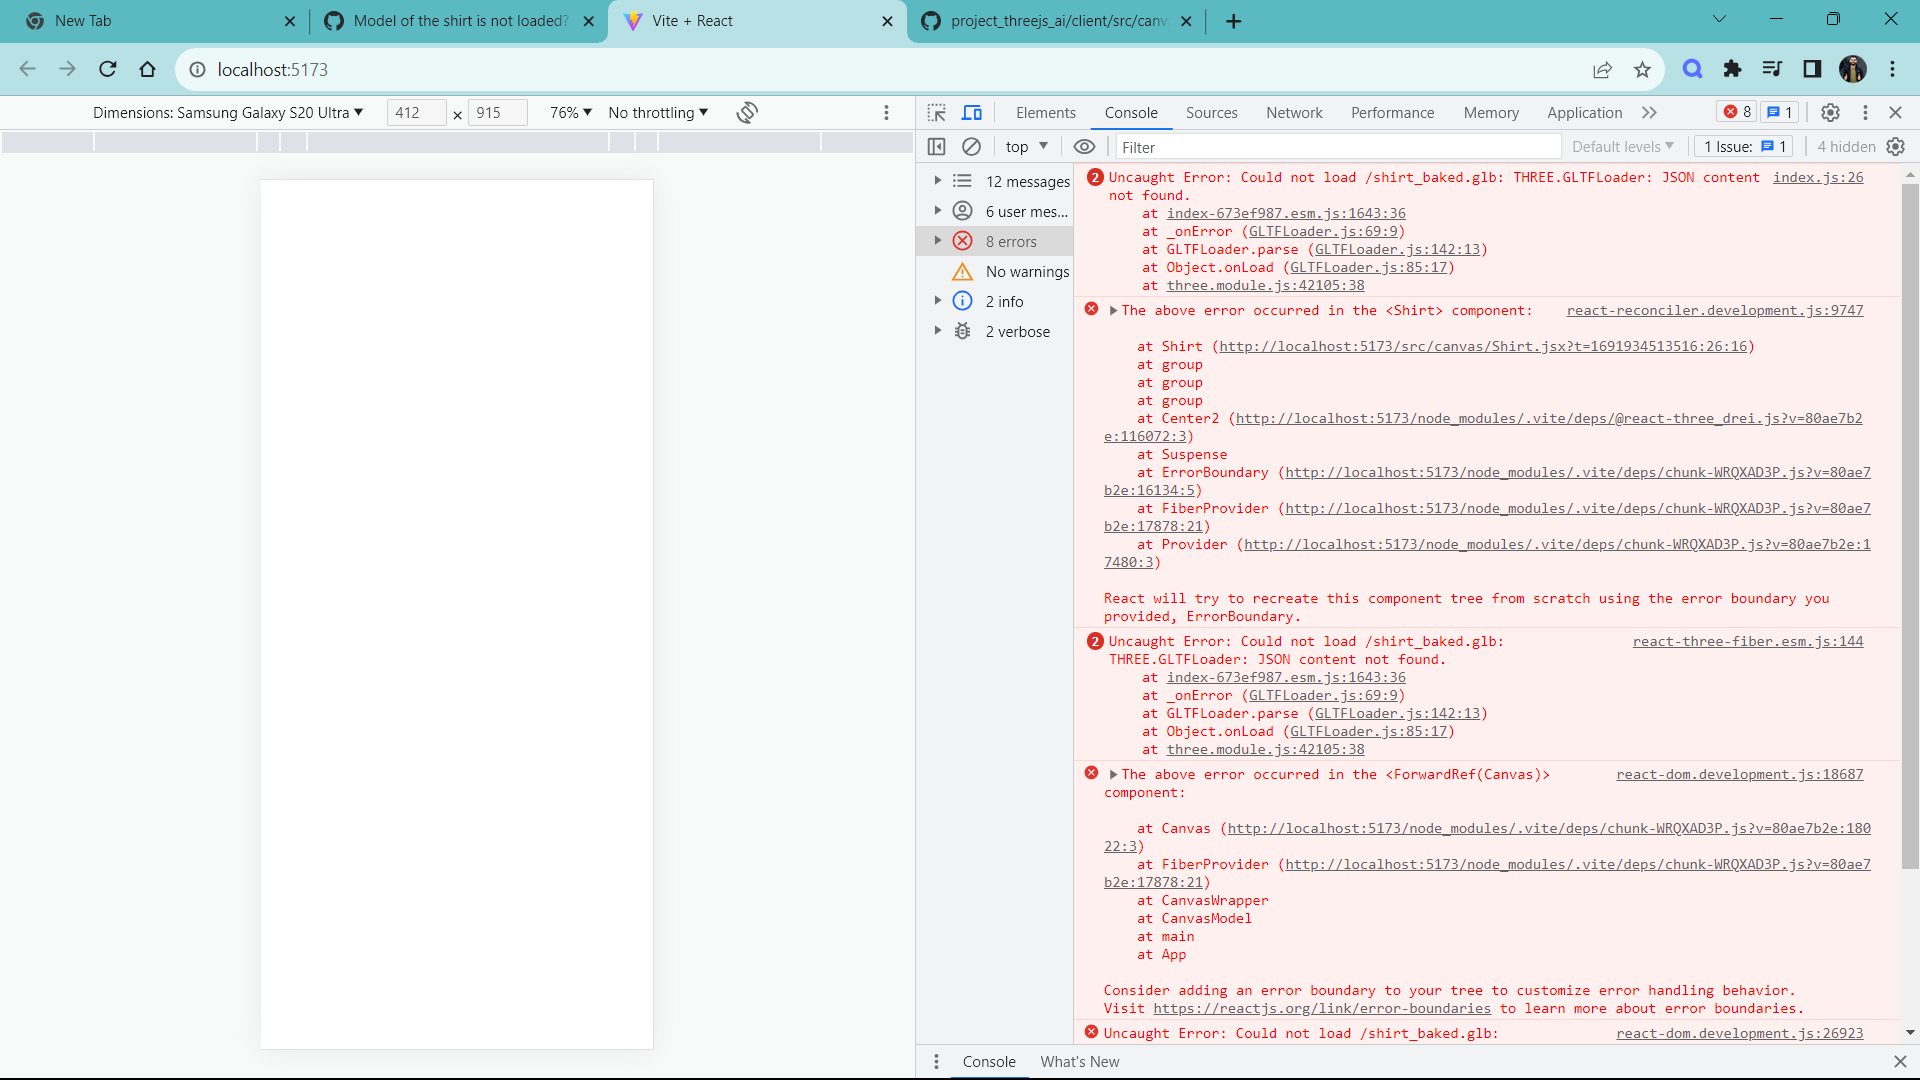Viewport: 1920px width, 1080px height.
Task: Open DevTools settings gear icon
Action: [x=1830, y=113]
